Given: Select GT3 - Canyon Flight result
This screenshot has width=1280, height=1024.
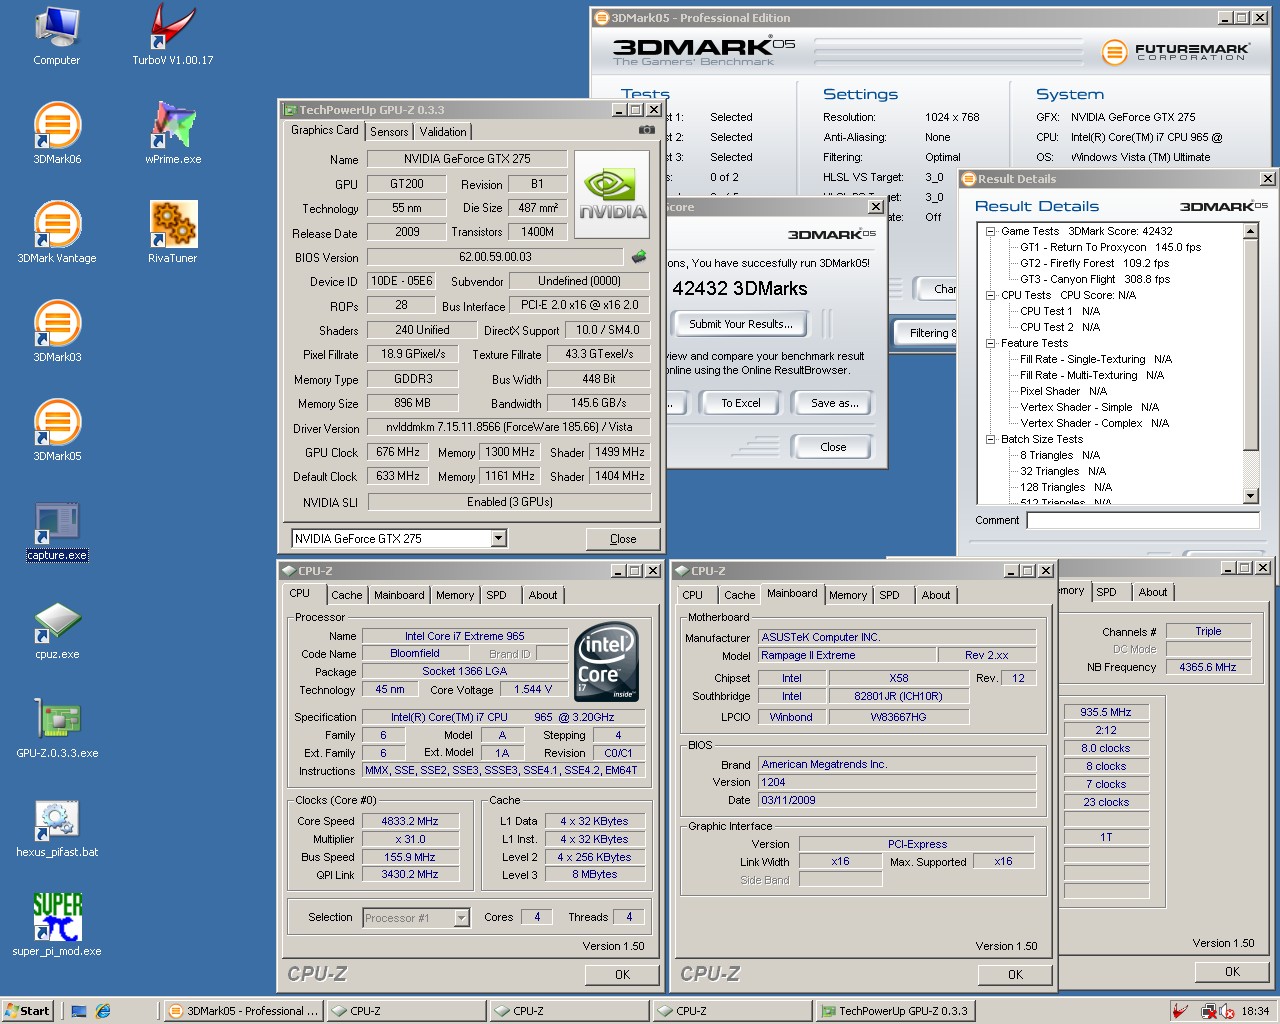Looking at the screenshot, I should pyautogui.click(x=1094, y=279).
